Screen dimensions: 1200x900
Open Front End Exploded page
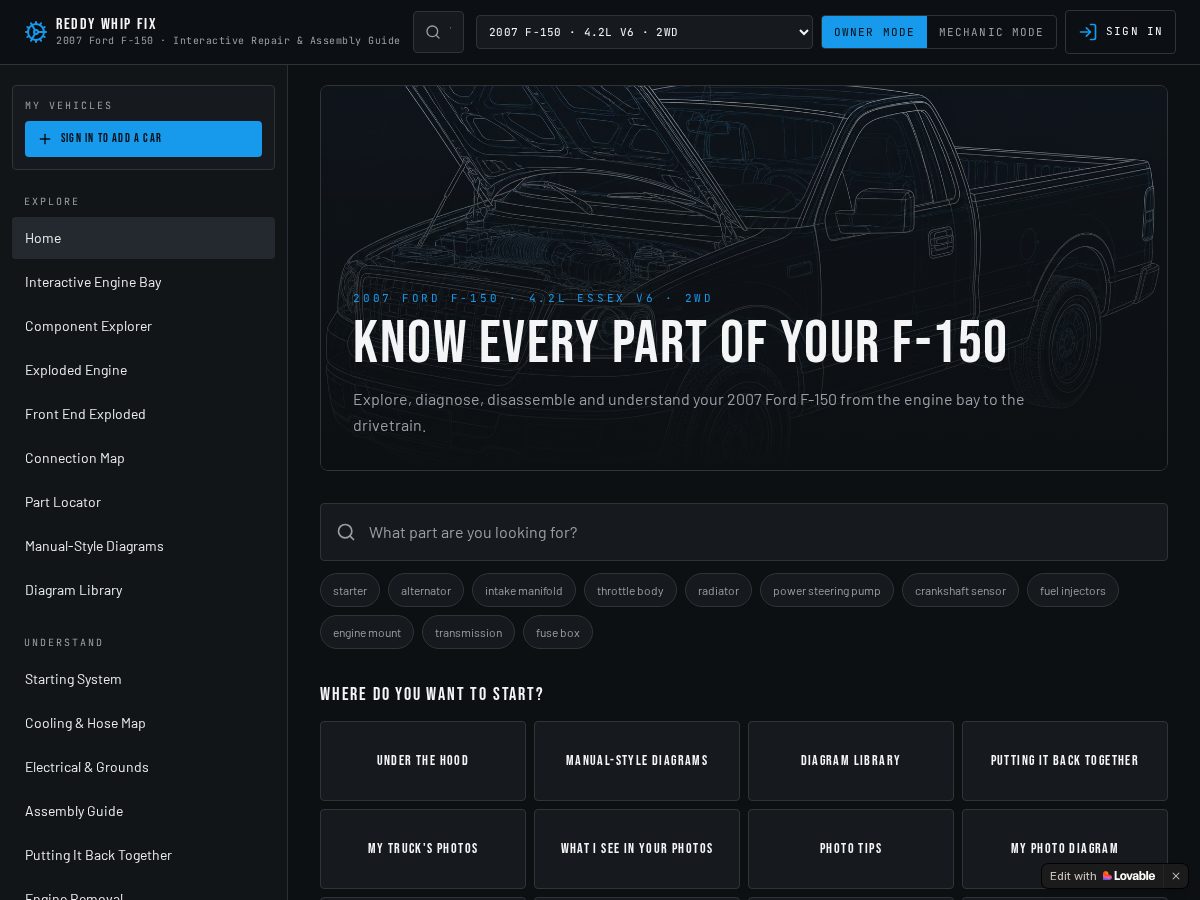coord(143,414)
